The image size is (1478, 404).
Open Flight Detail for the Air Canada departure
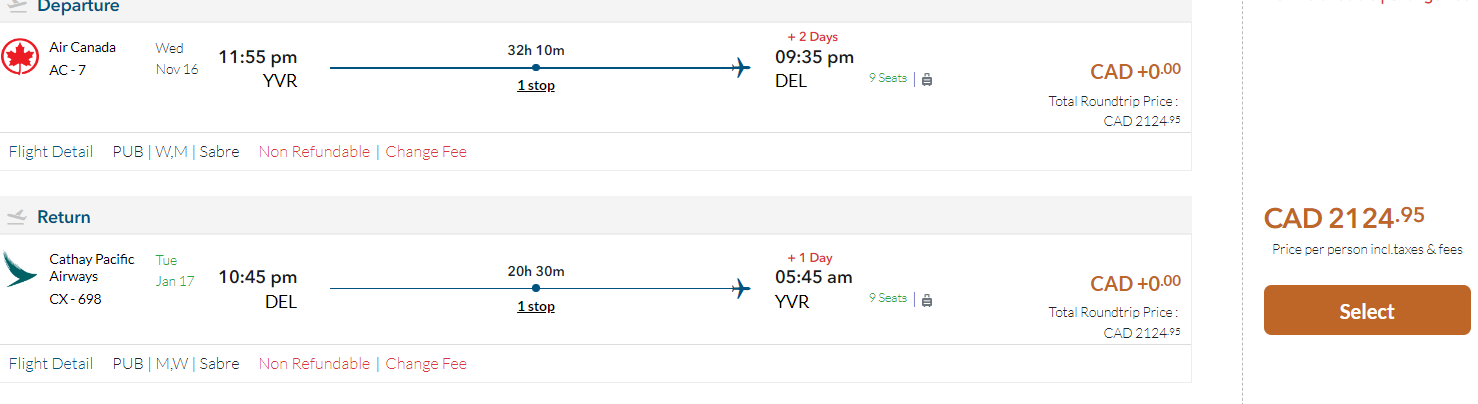pos(51,152)
